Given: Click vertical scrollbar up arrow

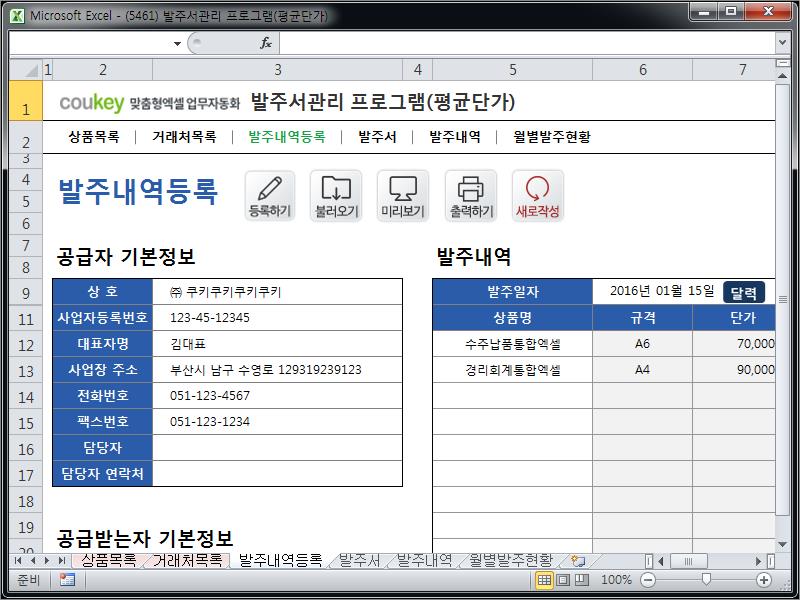Looking at the screenshot, I should [x=782, y=76].
